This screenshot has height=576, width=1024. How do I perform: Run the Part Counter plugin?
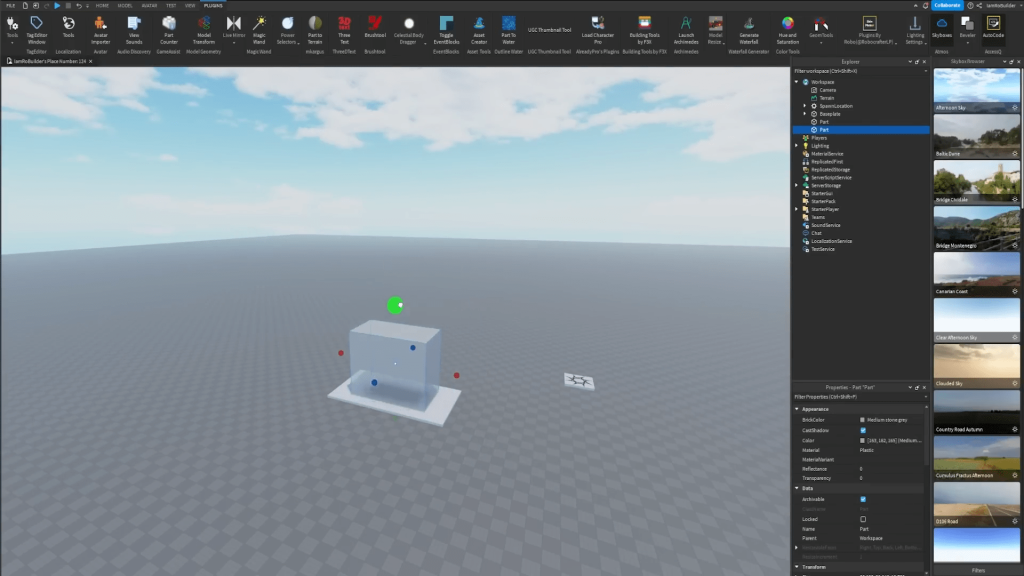[168, 30]
